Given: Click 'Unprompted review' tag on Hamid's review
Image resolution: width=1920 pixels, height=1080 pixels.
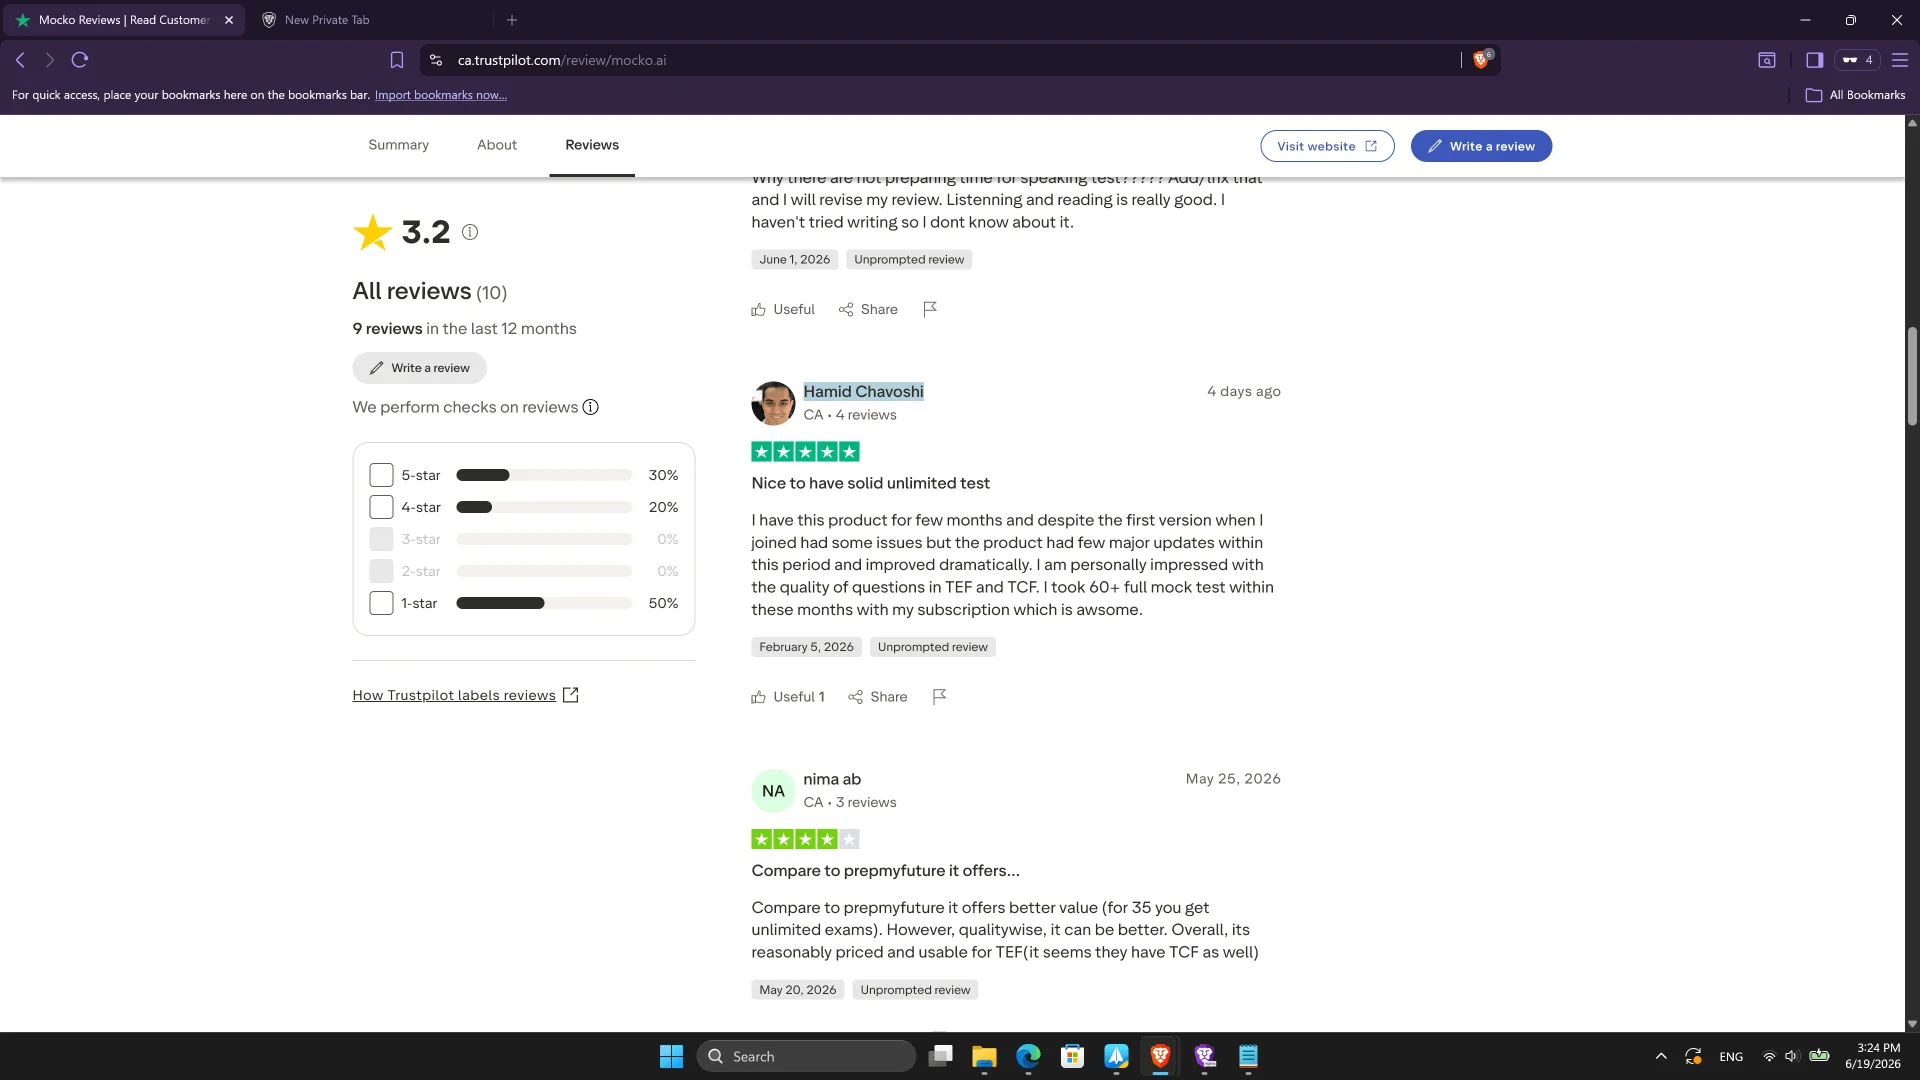Looking at the screenshot, I should (932, 647).
